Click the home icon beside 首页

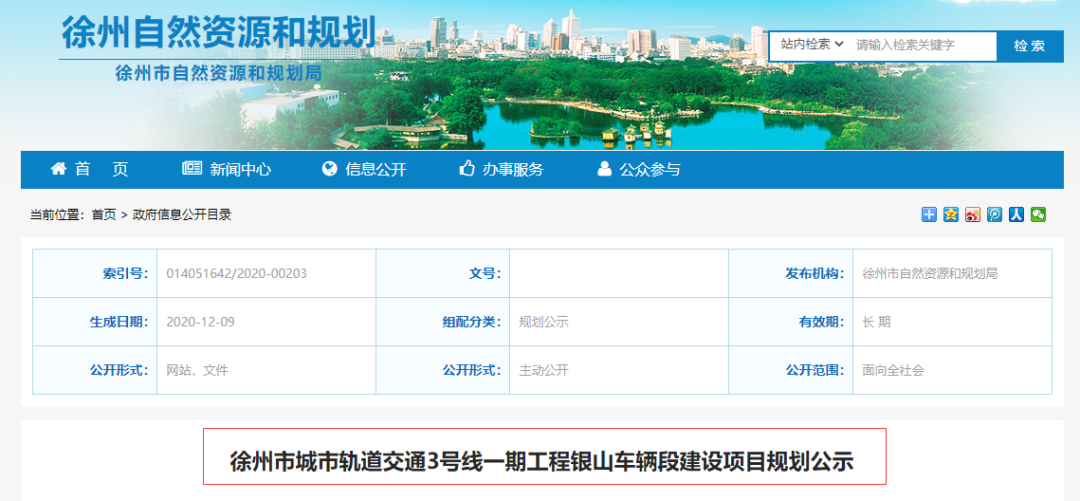pos(59,169)
